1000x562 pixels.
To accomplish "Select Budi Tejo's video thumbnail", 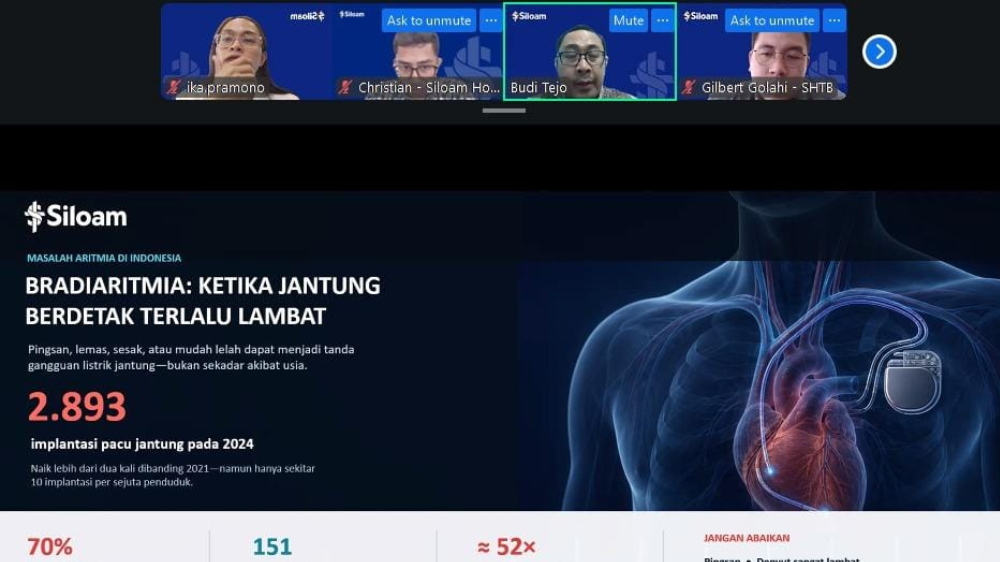I will point(590,52).
